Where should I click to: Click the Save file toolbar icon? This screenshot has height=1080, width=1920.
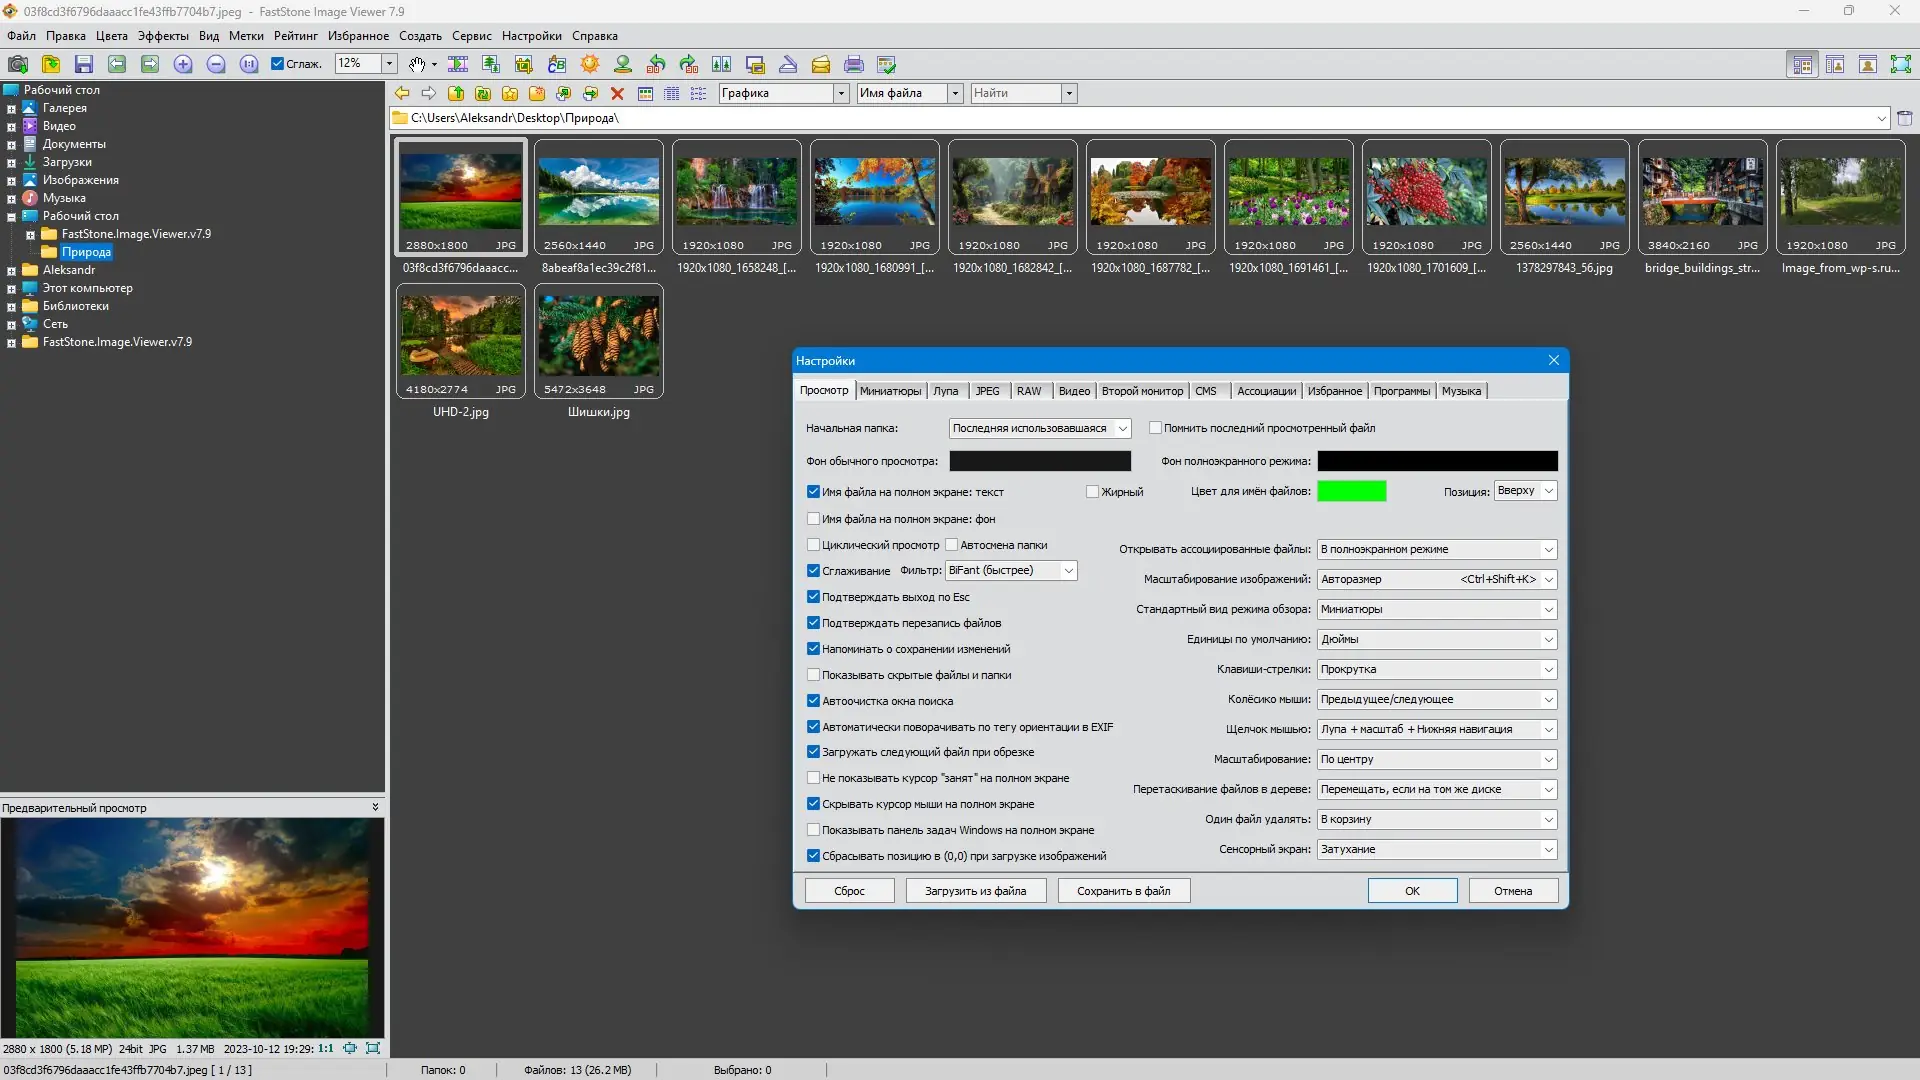(84, 64)
